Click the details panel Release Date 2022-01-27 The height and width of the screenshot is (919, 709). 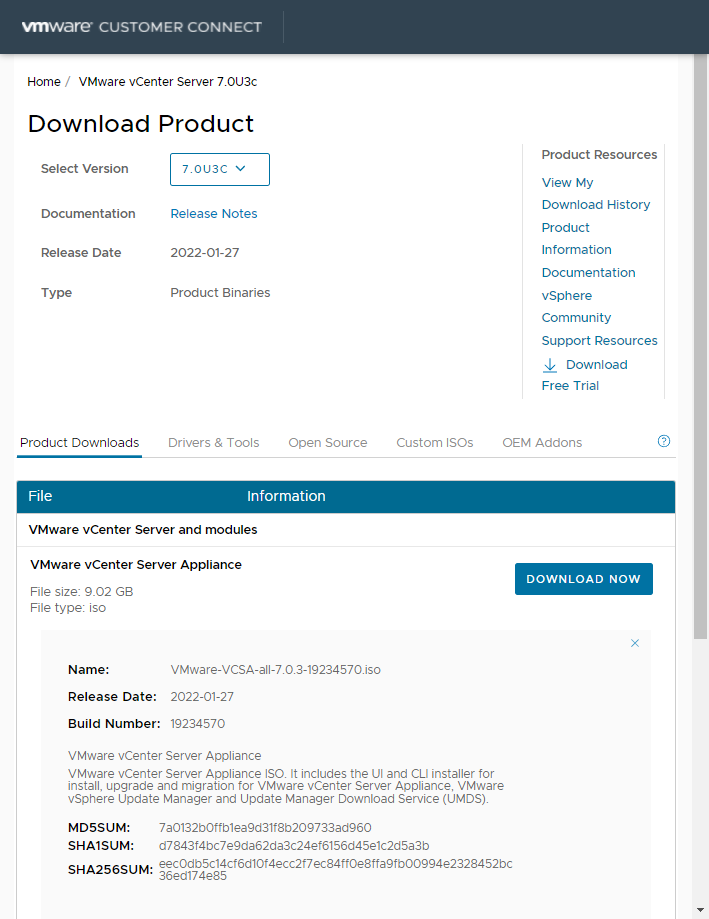(202, 696)
